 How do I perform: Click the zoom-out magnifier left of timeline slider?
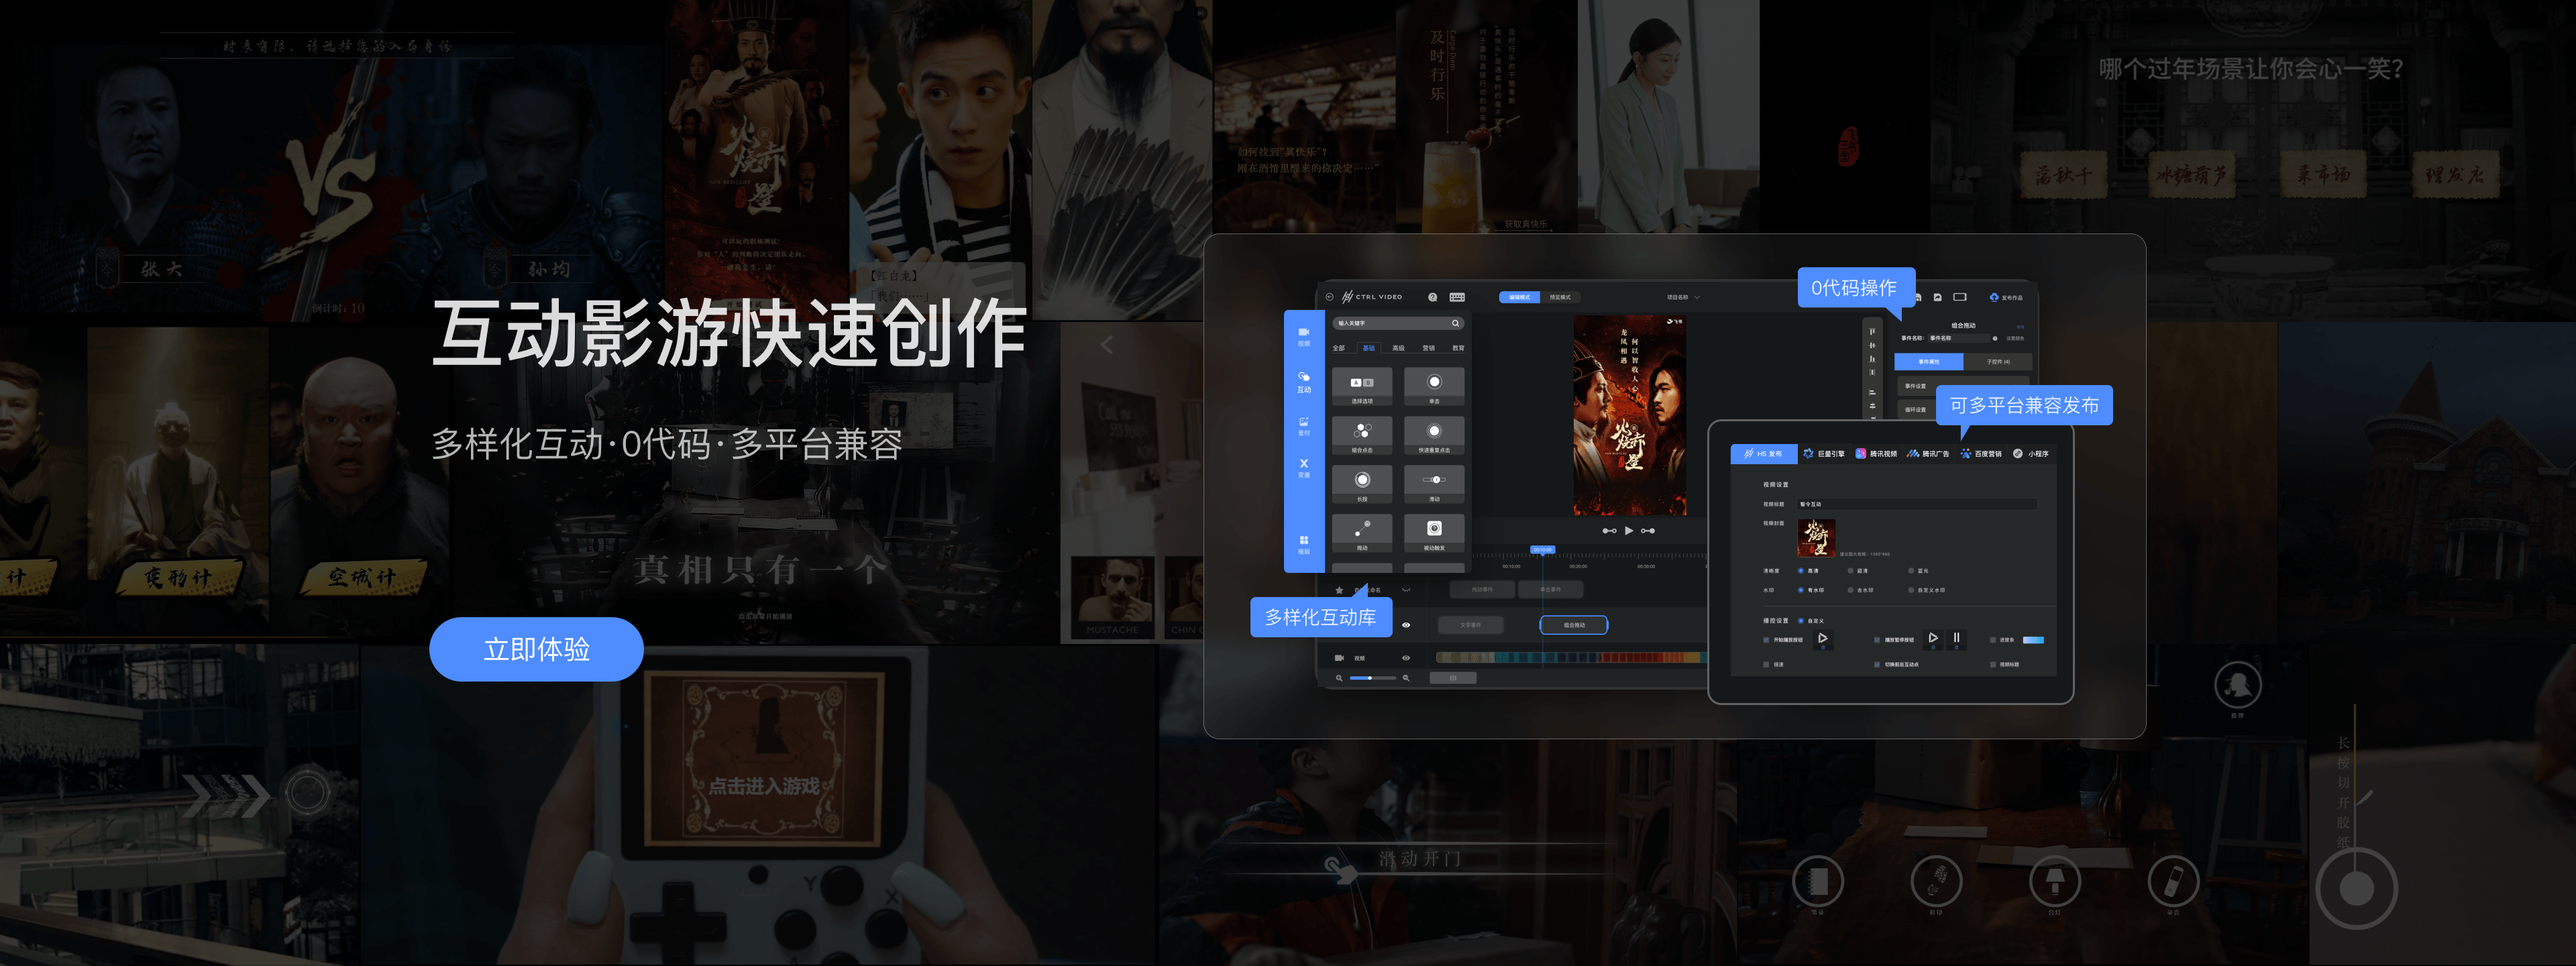coord(1340,678)
